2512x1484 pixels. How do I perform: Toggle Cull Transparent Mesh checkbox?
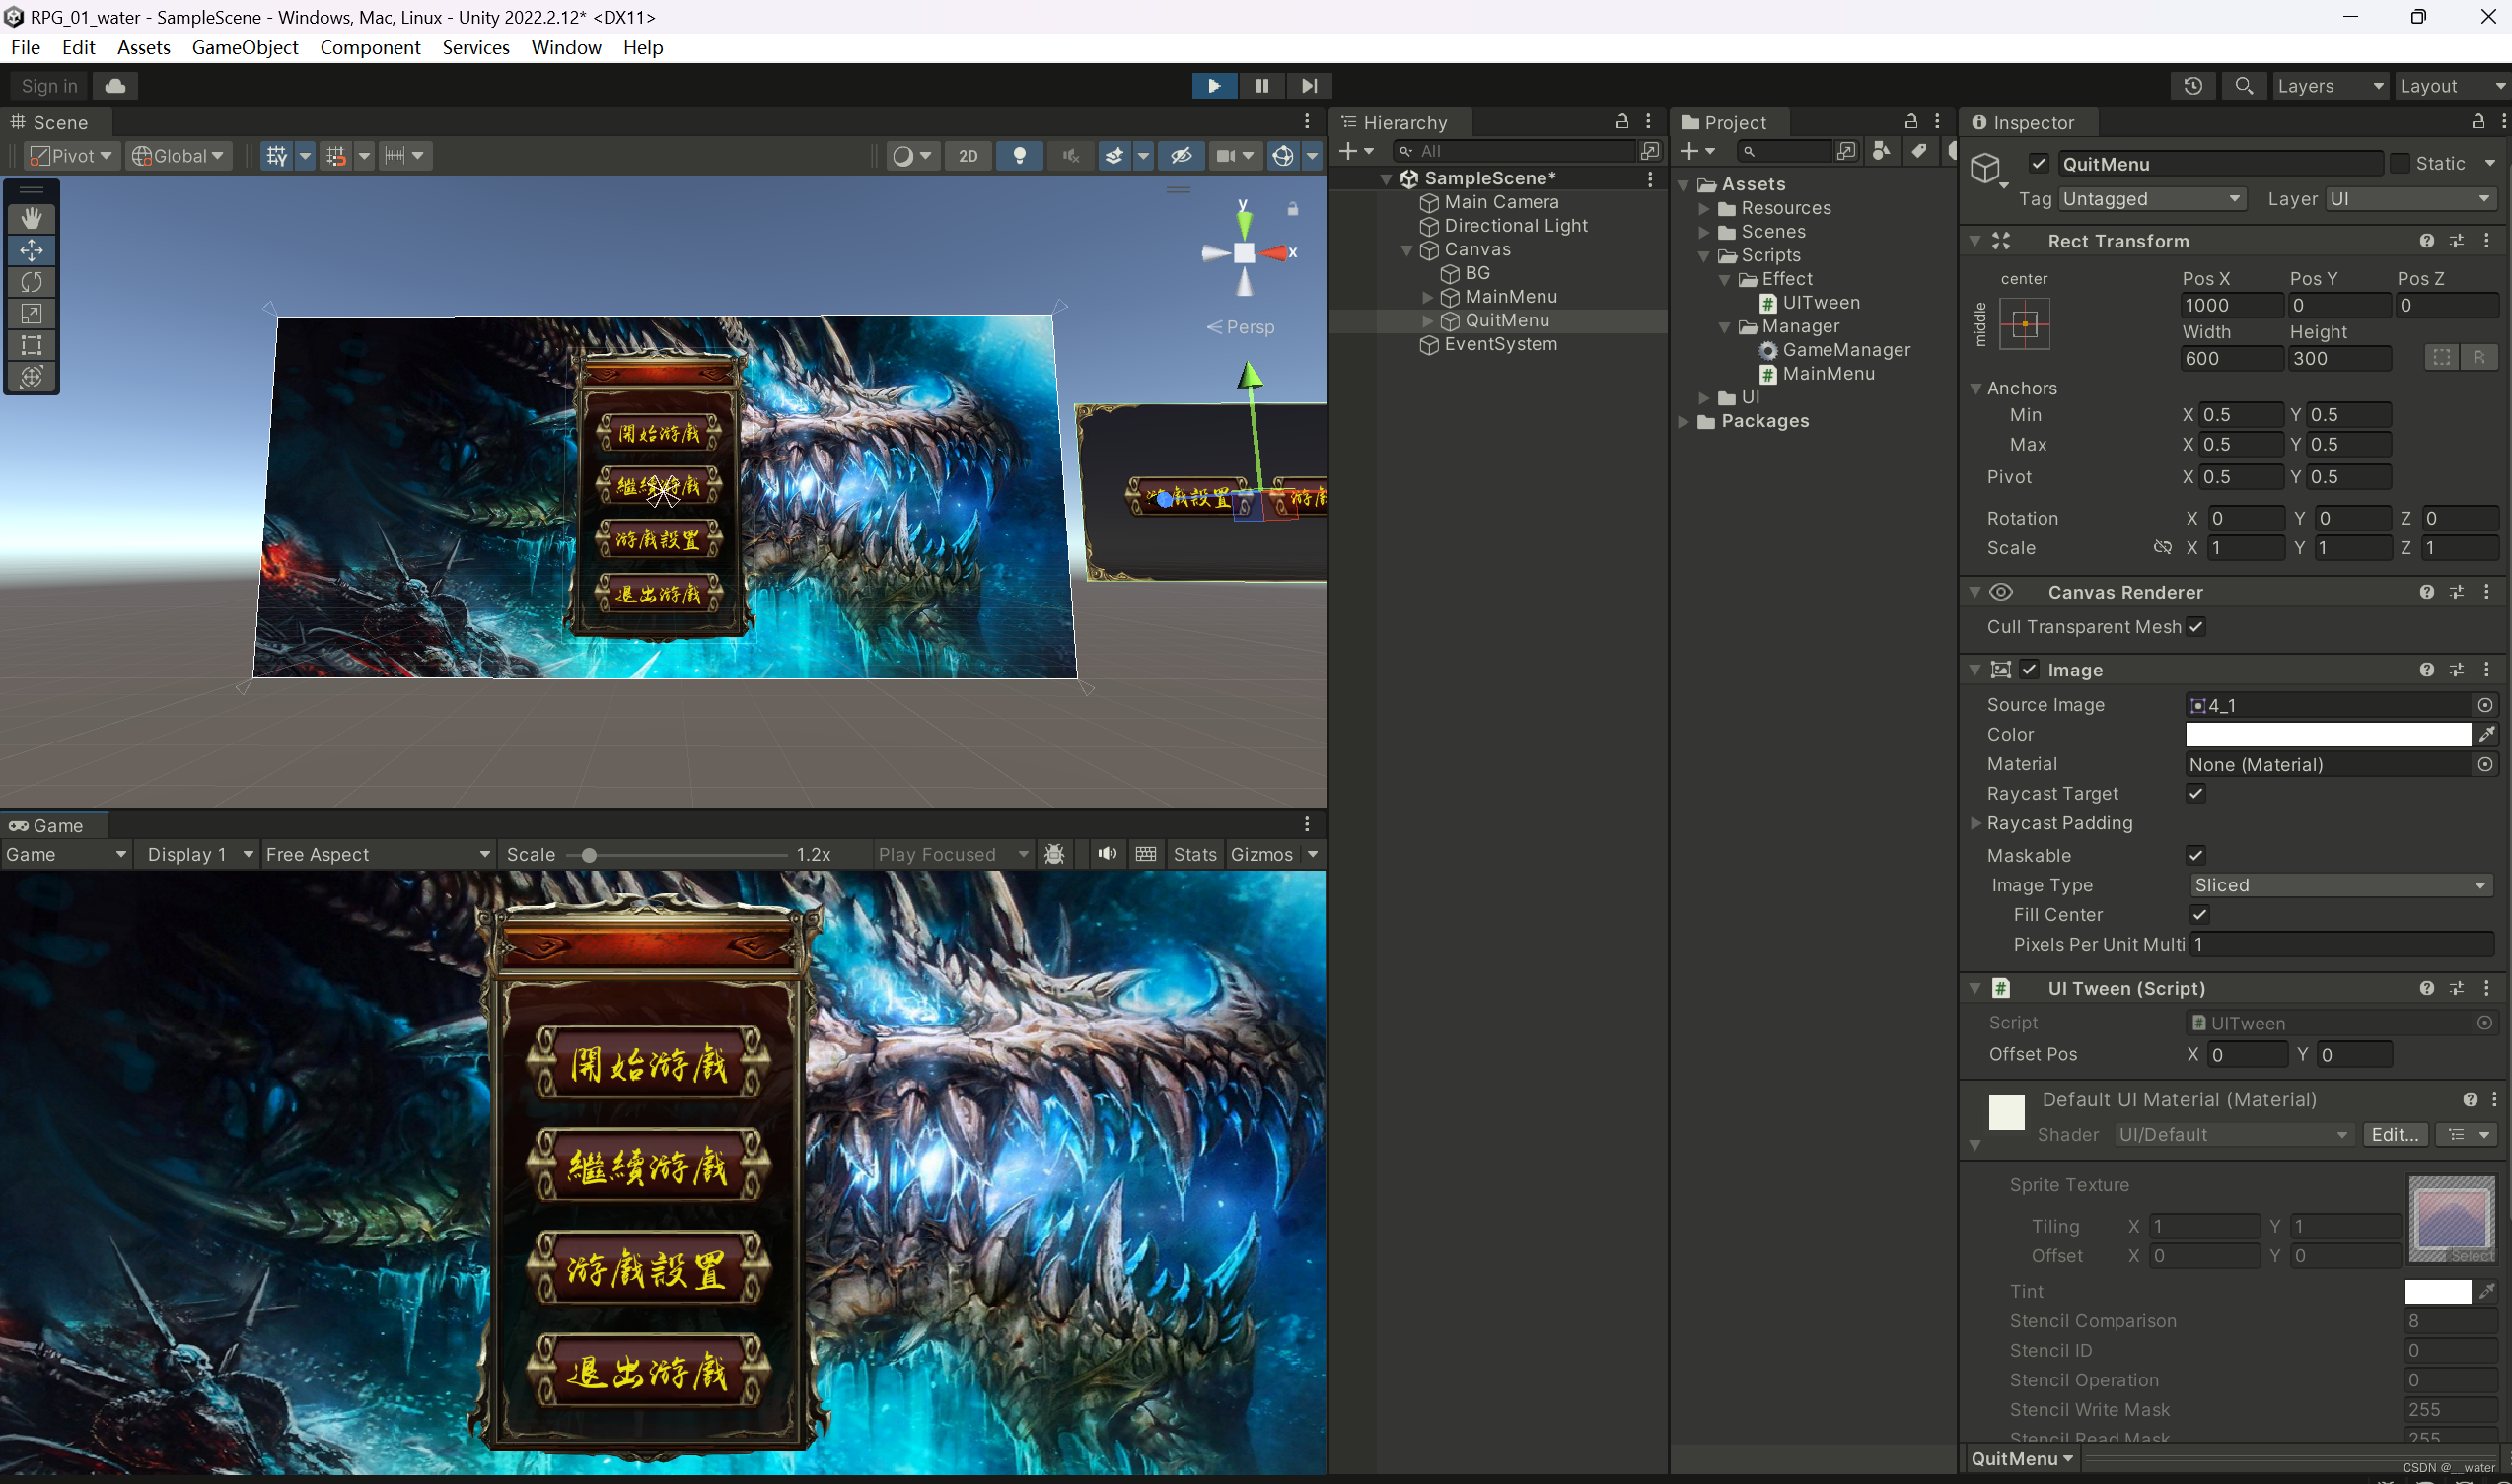[x=2196, y=627]
